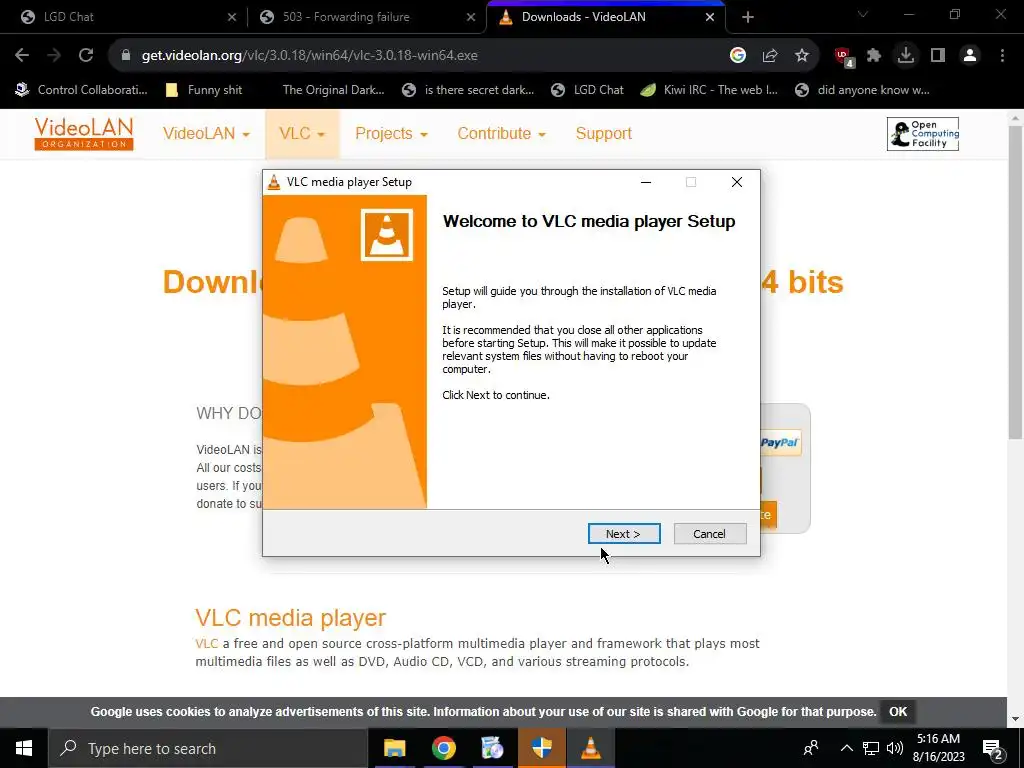Open network status tray icon
1024x768 pixels.
click(871, 748)
